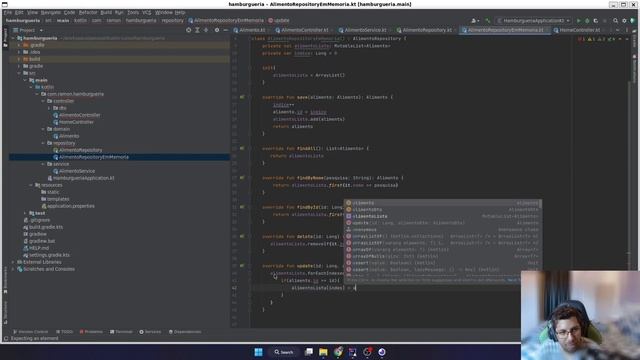
Task: Choose alimentoDto suggestion in completion popup
Action: click(443, 209)
